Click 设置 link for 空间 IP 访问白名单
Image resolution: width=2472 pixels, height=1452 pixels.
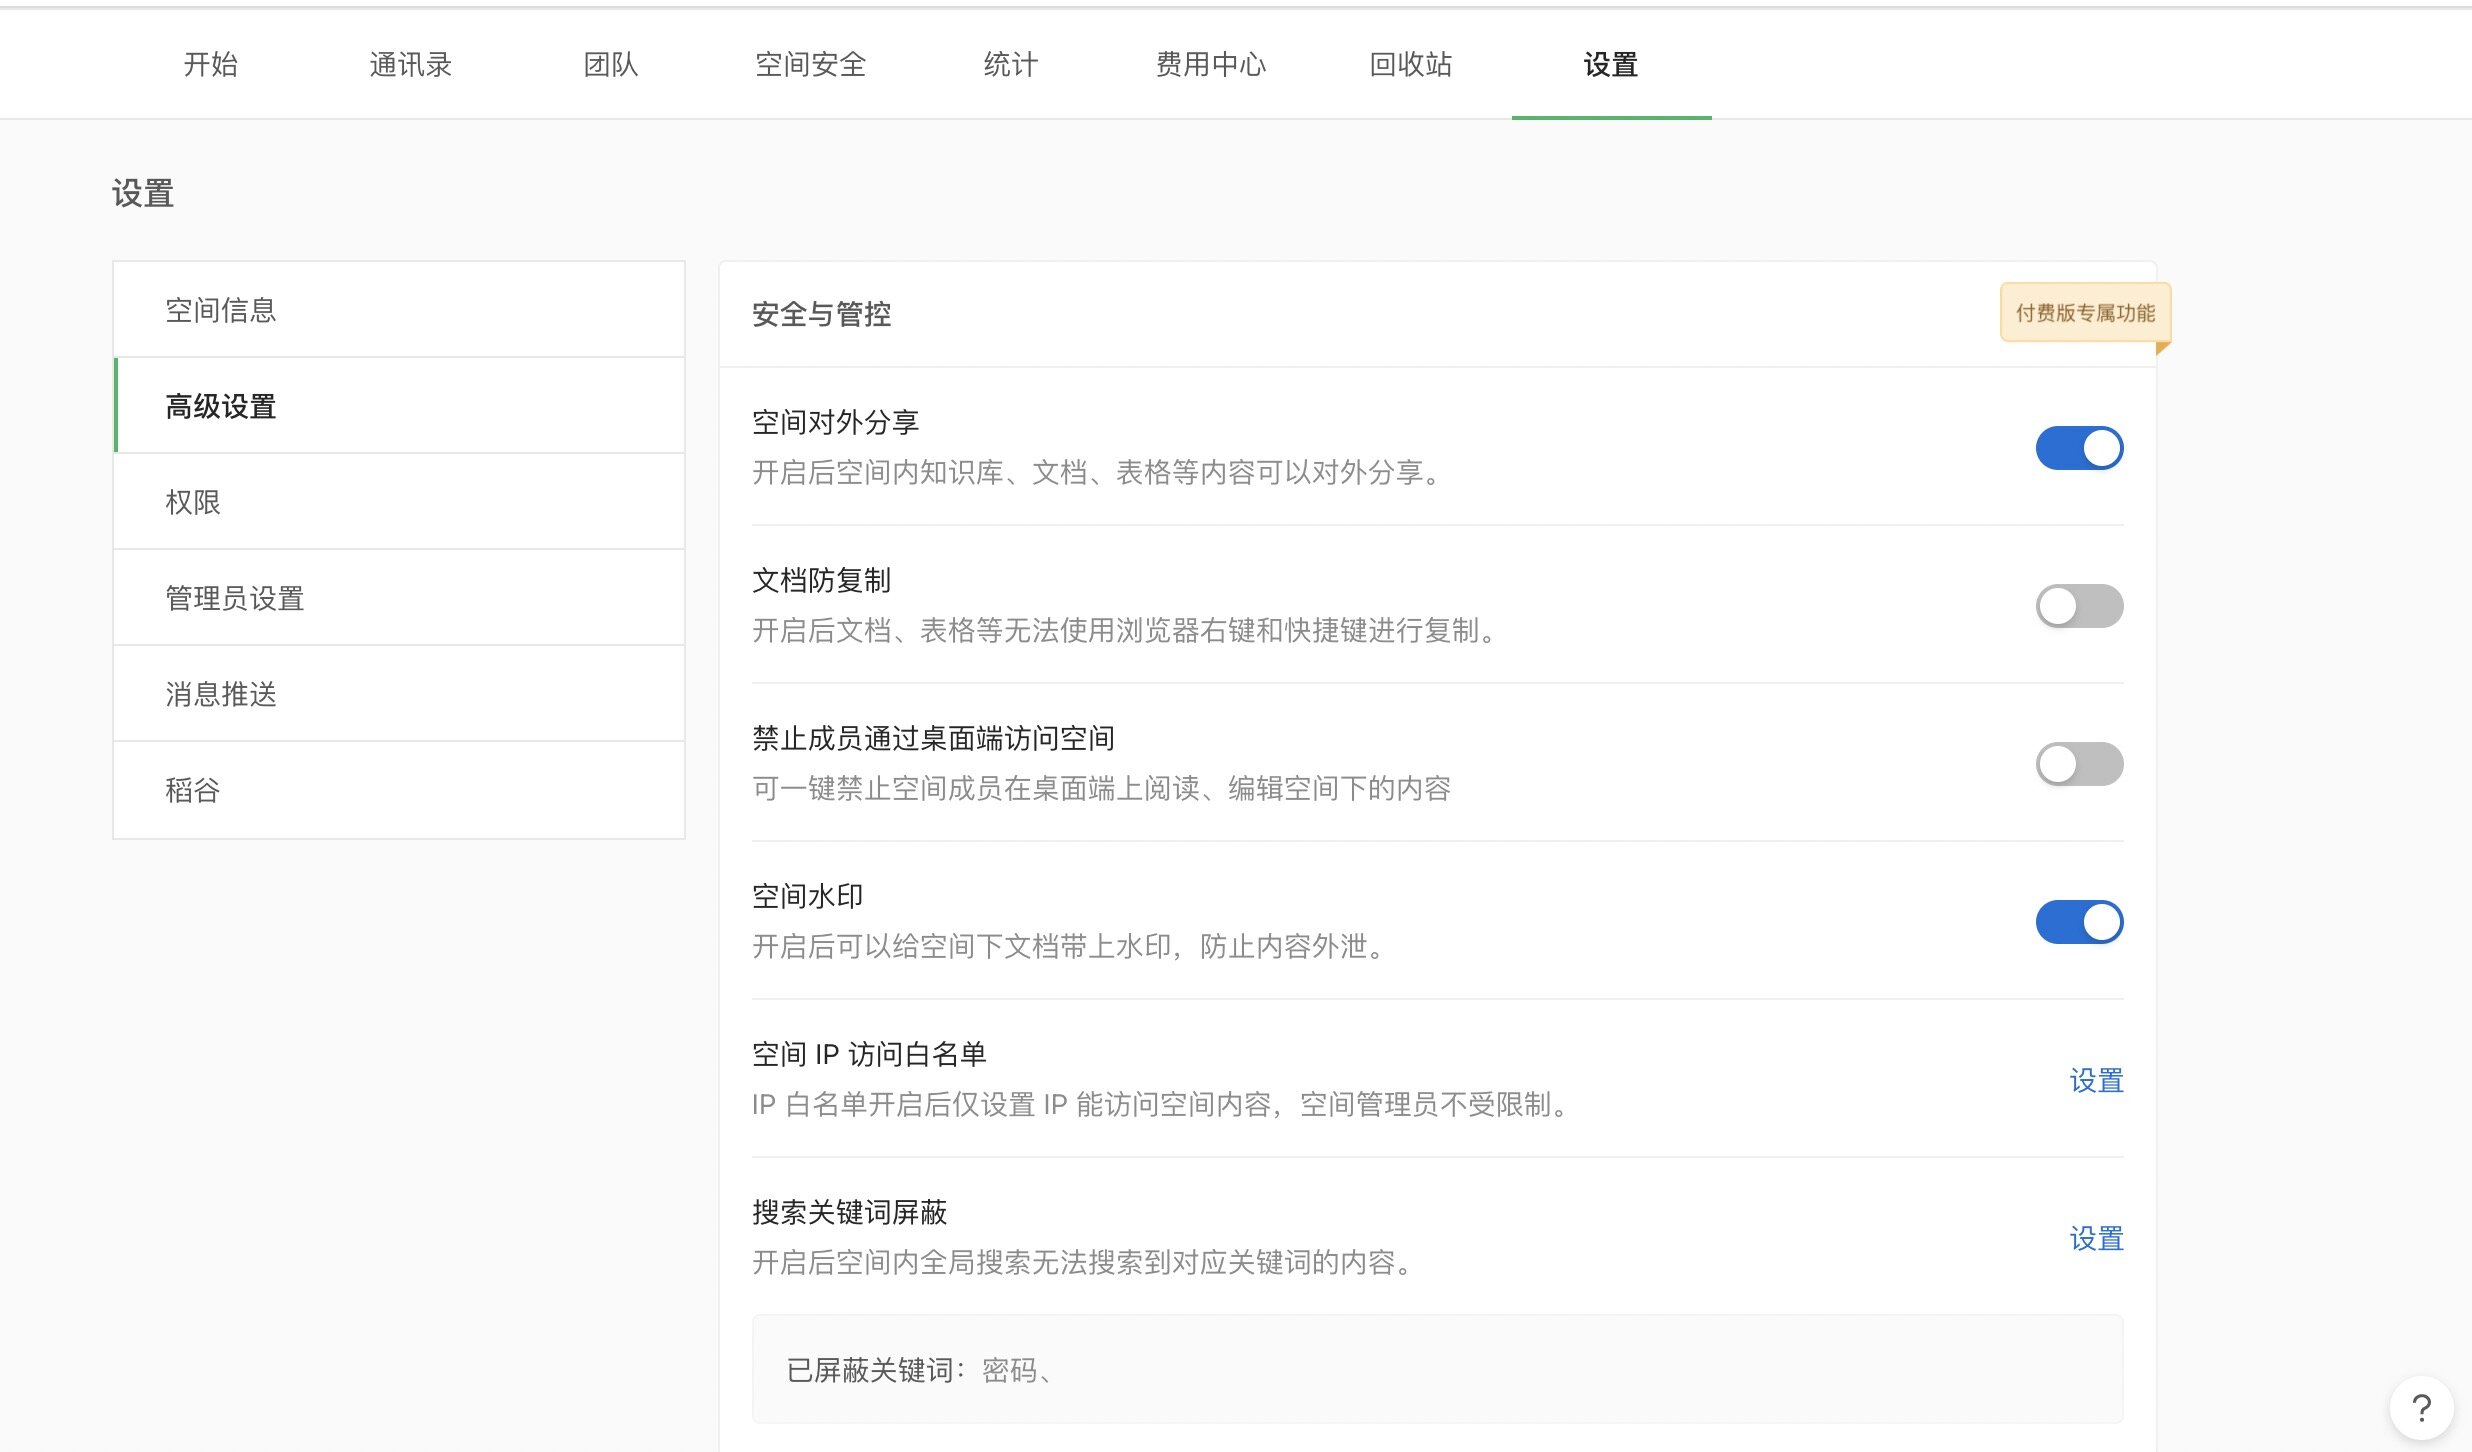pos(2096,1081)
